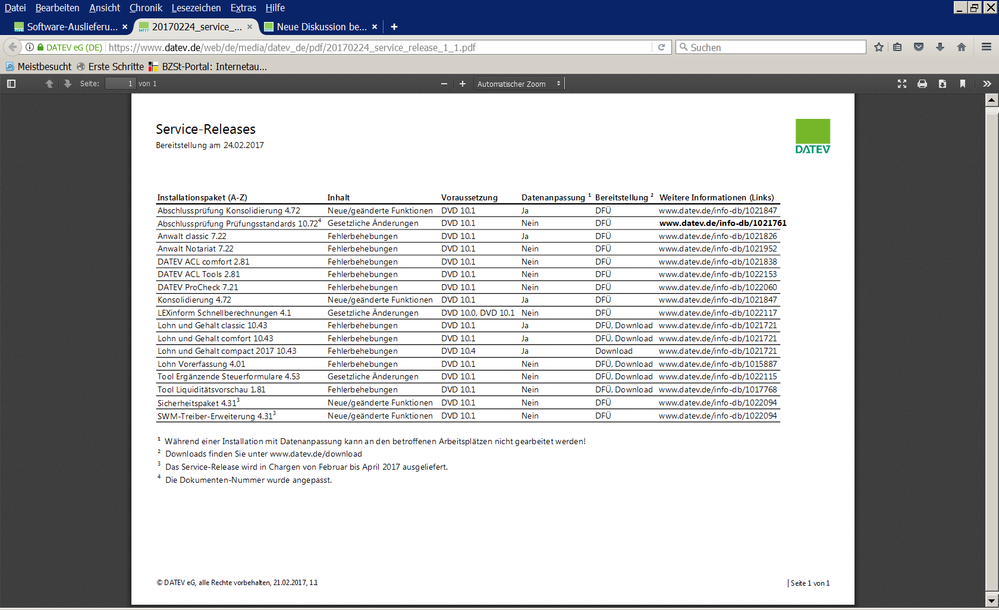Viewport: 999px width, 610px height.
Task: Open info-db link 1017768 for Tool Liquiditätsvorschau
Action: coord(718,389)
